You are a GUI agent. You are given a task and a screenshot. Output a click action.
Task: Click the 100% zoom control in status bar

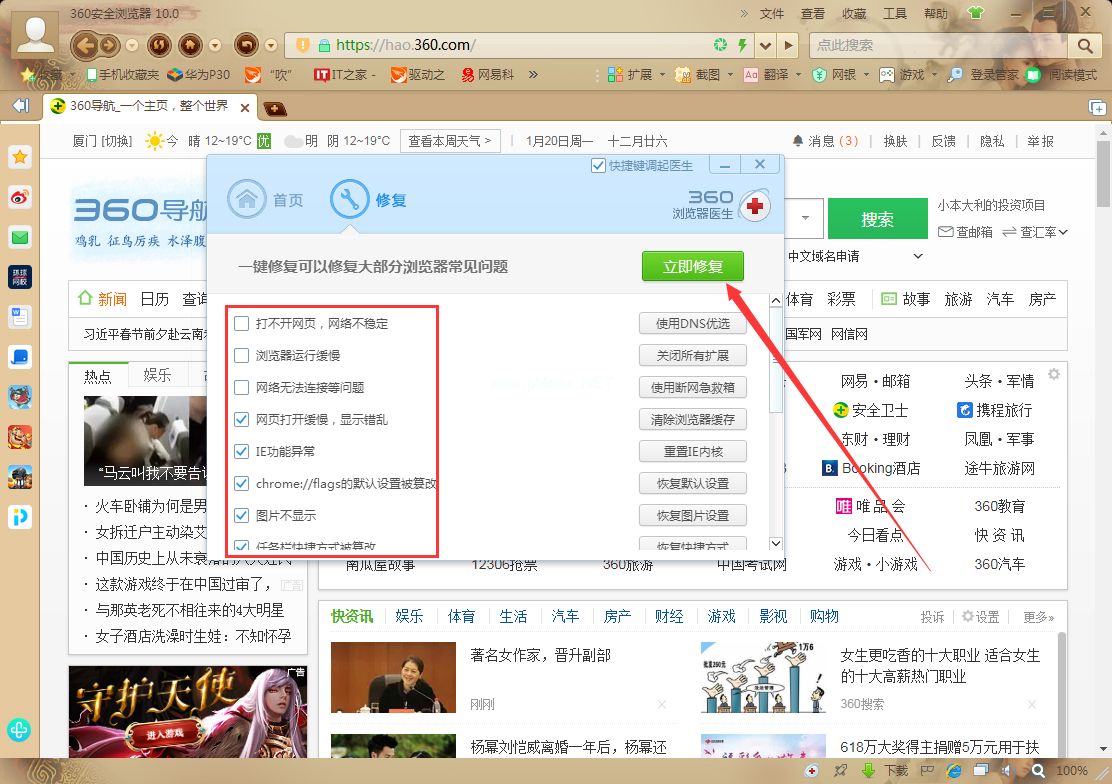pos(1071,770)
